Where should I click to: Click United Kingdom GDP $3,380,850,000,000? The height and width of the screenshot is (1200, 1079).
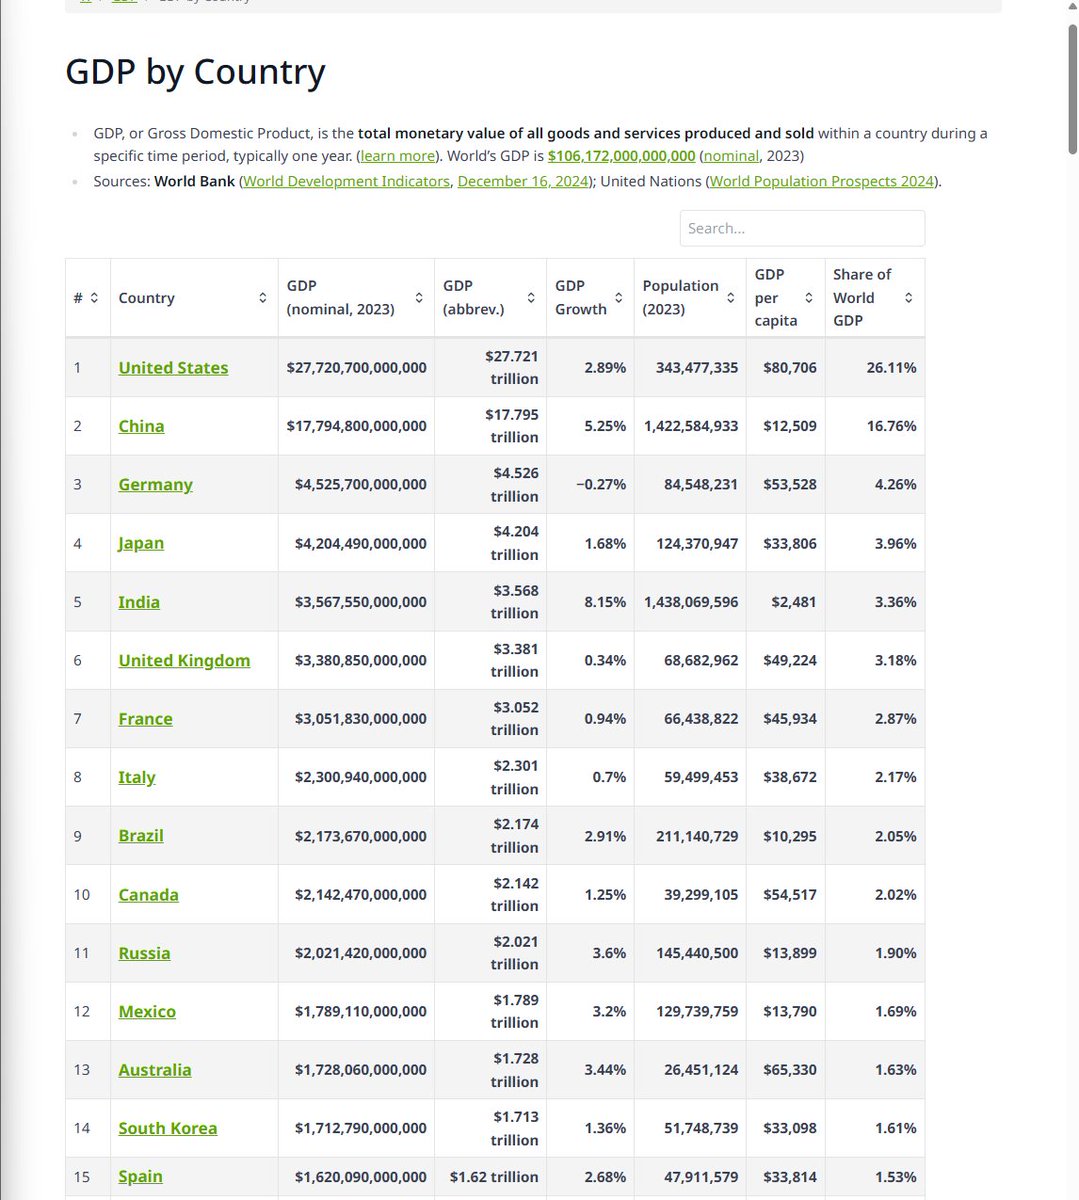[360, 660]
